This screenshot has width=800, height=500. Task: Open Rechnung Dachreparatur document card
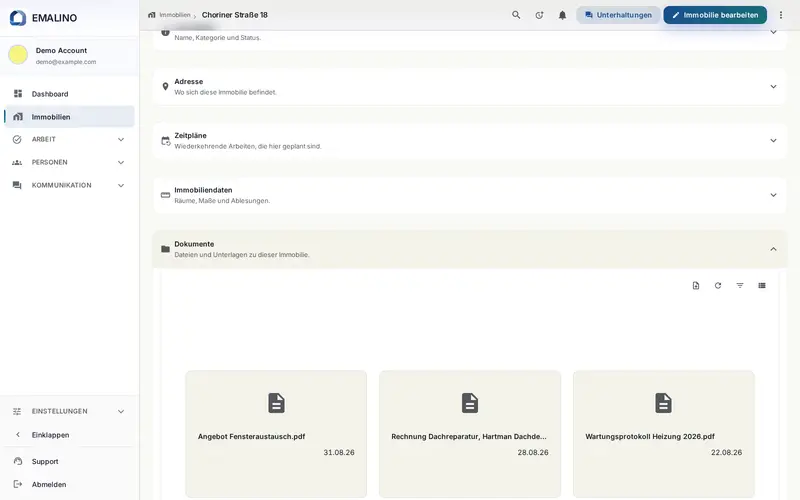click(x=470, y=434)
